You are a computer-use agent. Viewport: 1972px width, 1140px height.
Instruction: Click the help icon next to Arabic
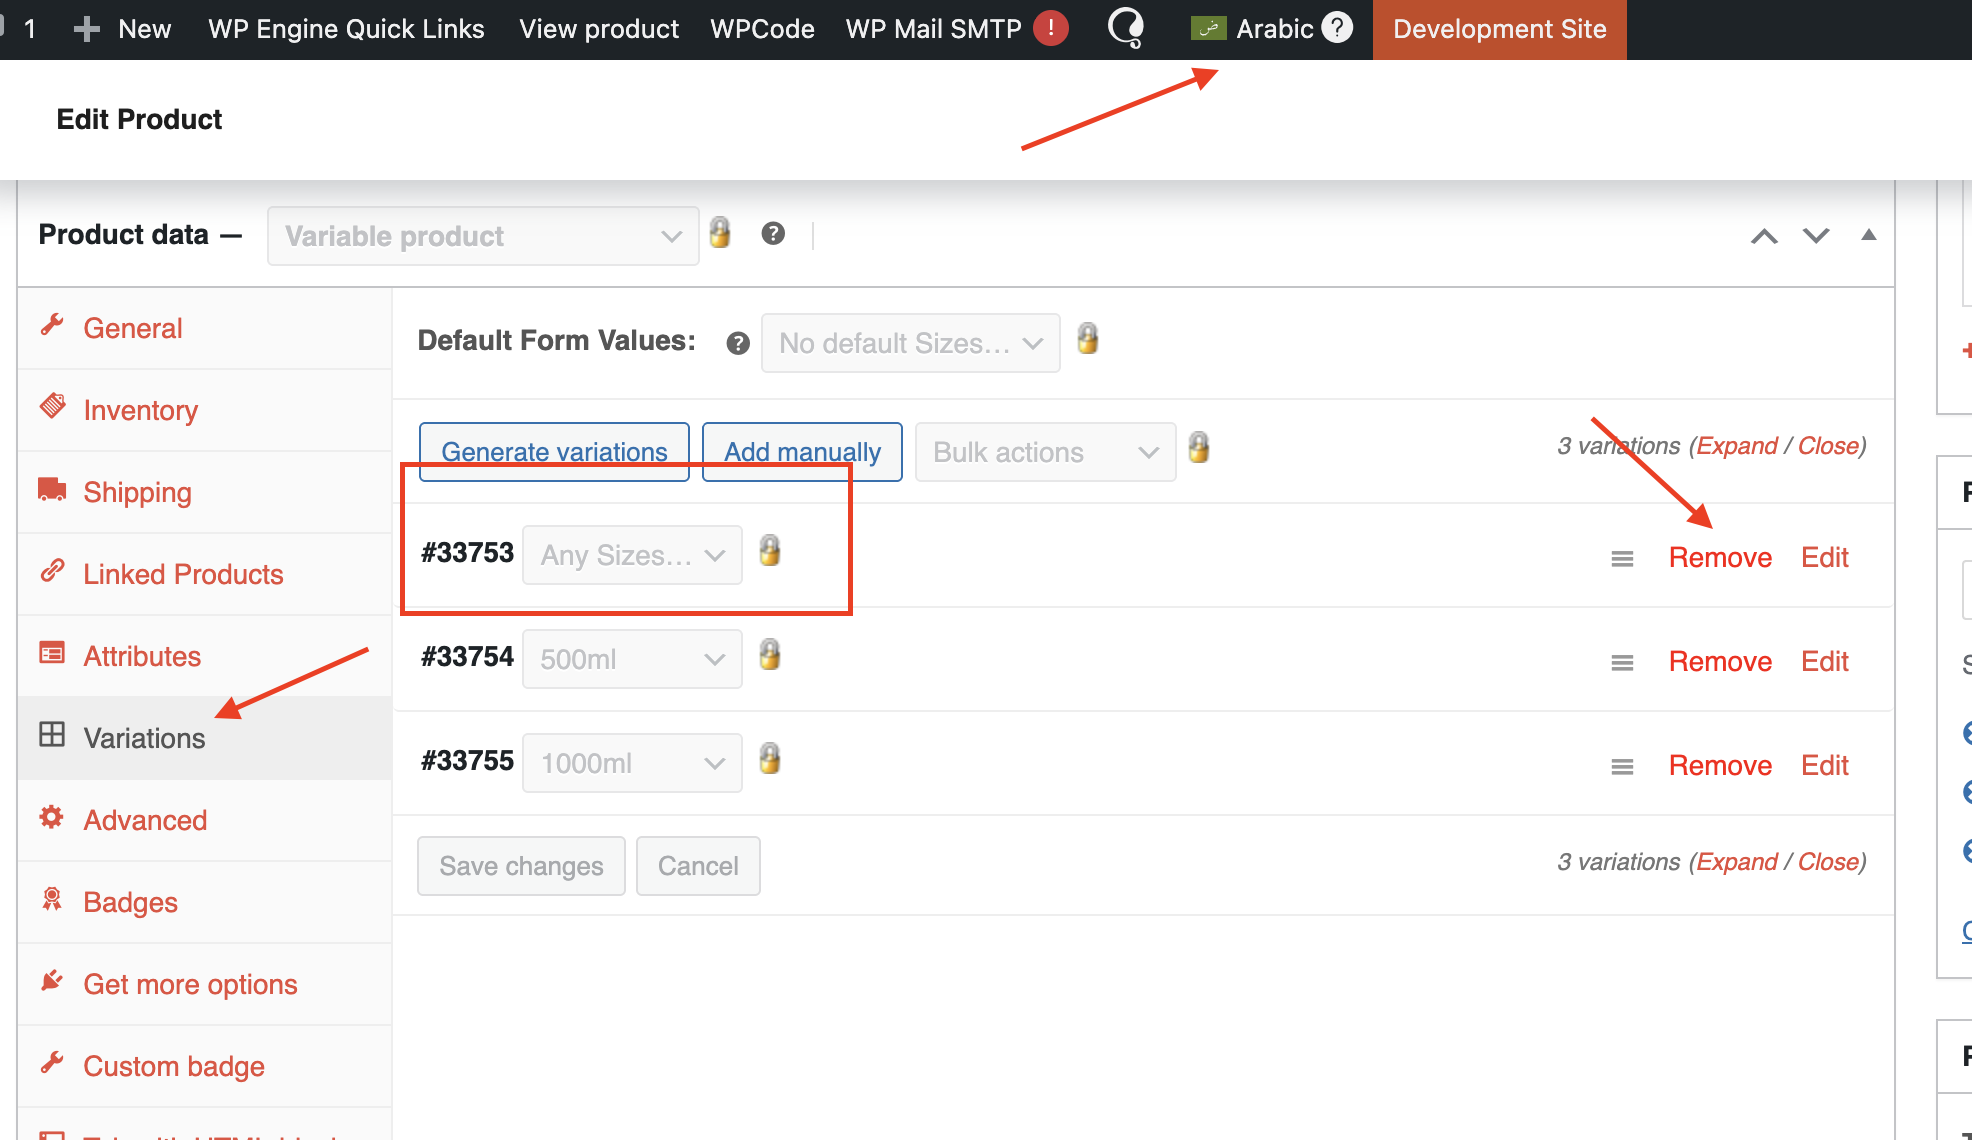pyautogui.click(x=1337, y=28)
